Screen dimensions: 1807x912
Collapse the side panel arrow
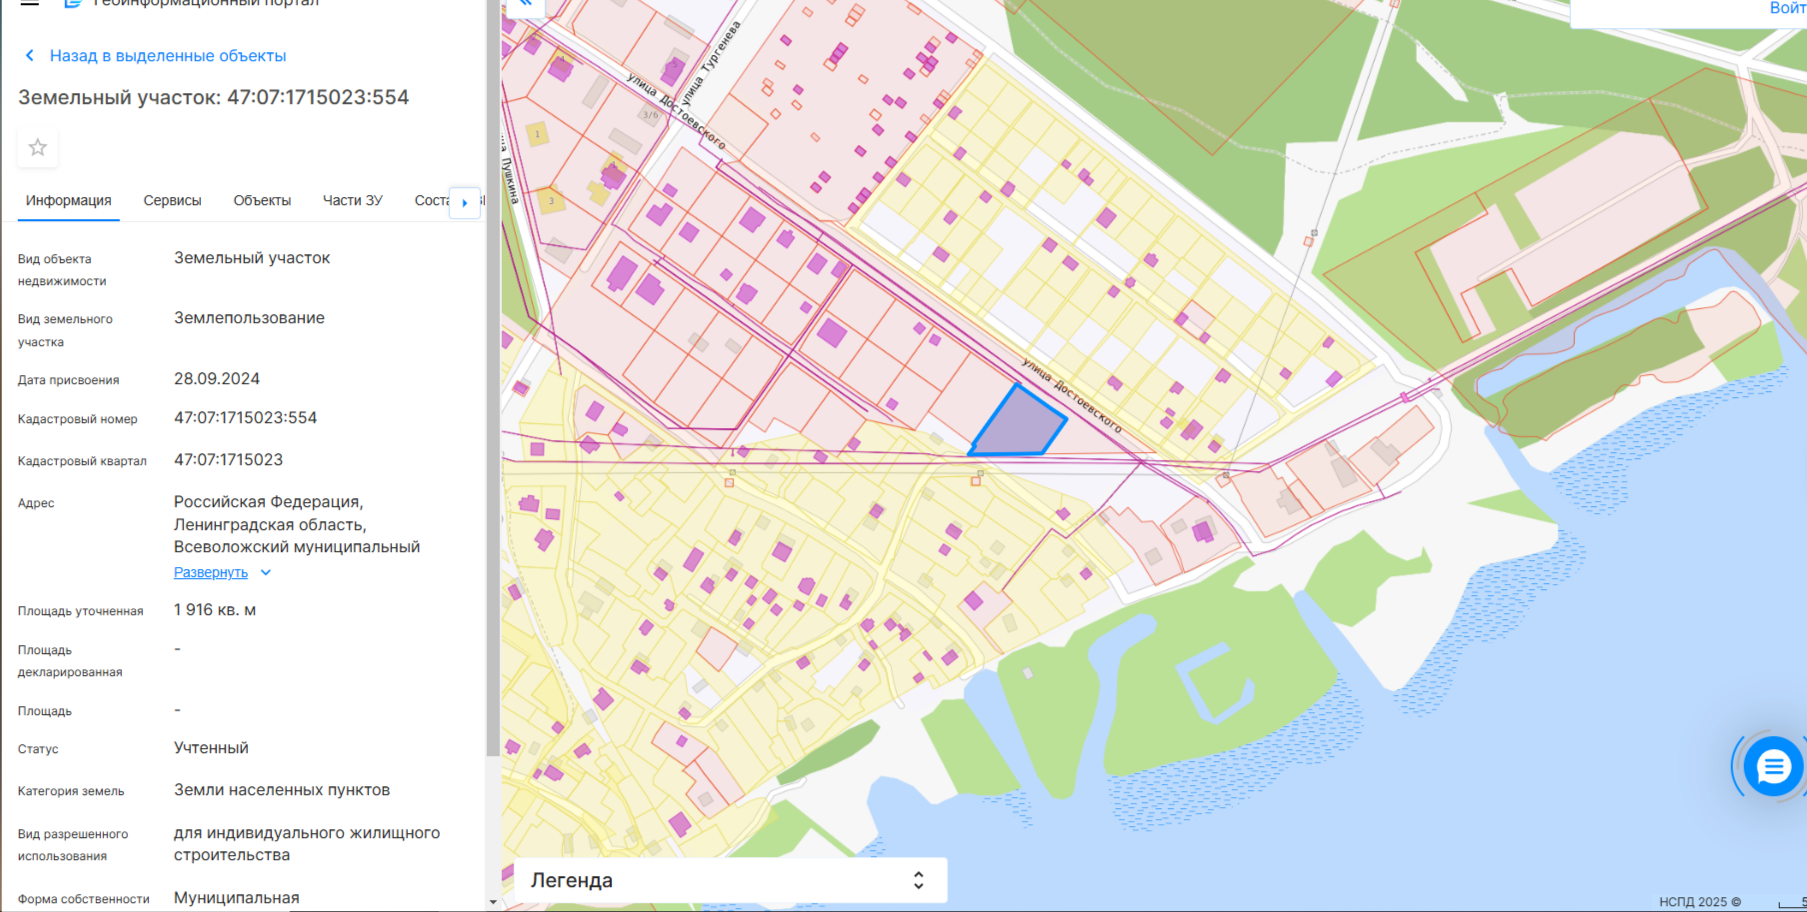coord(525,5)
